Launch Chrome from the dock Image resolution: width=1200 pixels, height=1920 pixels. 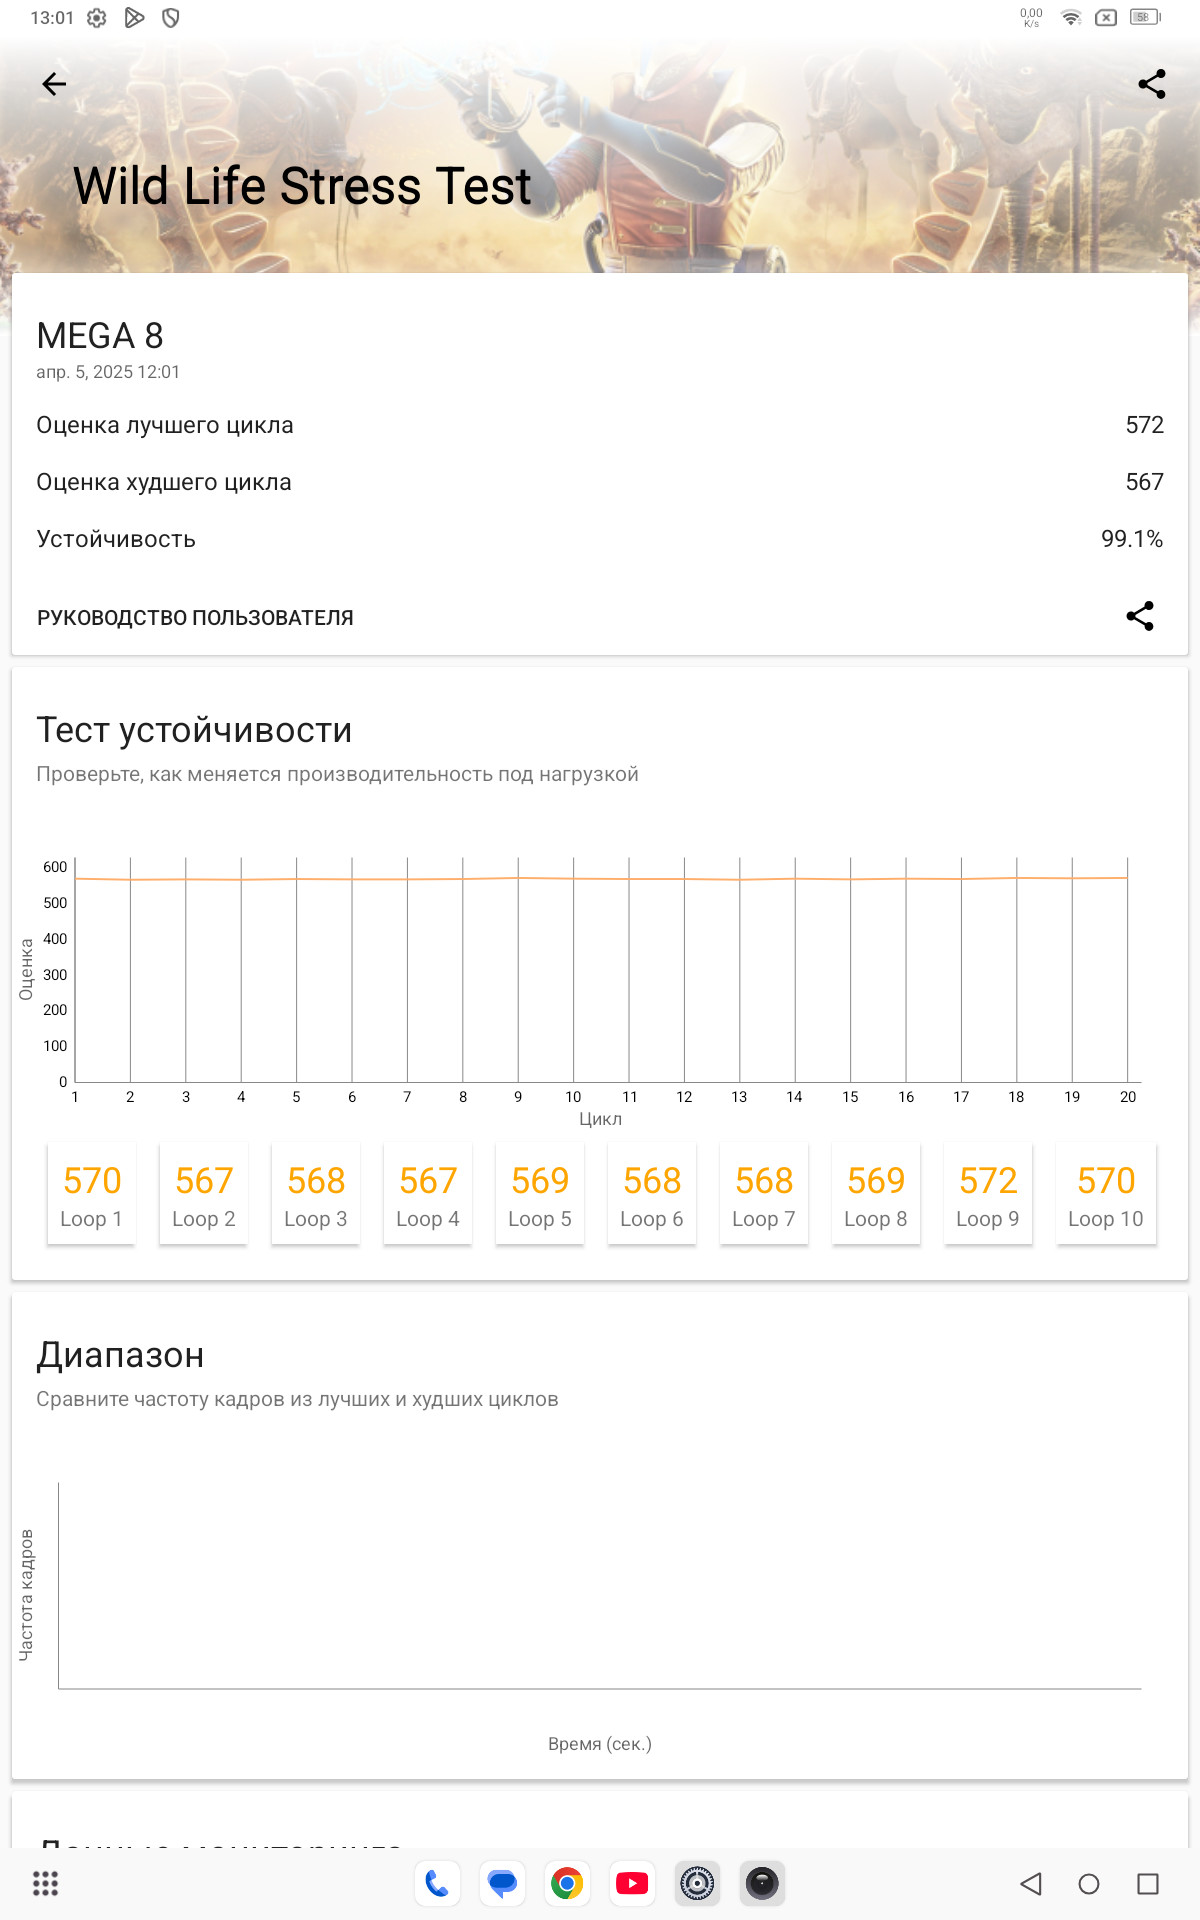point(567,1884)
